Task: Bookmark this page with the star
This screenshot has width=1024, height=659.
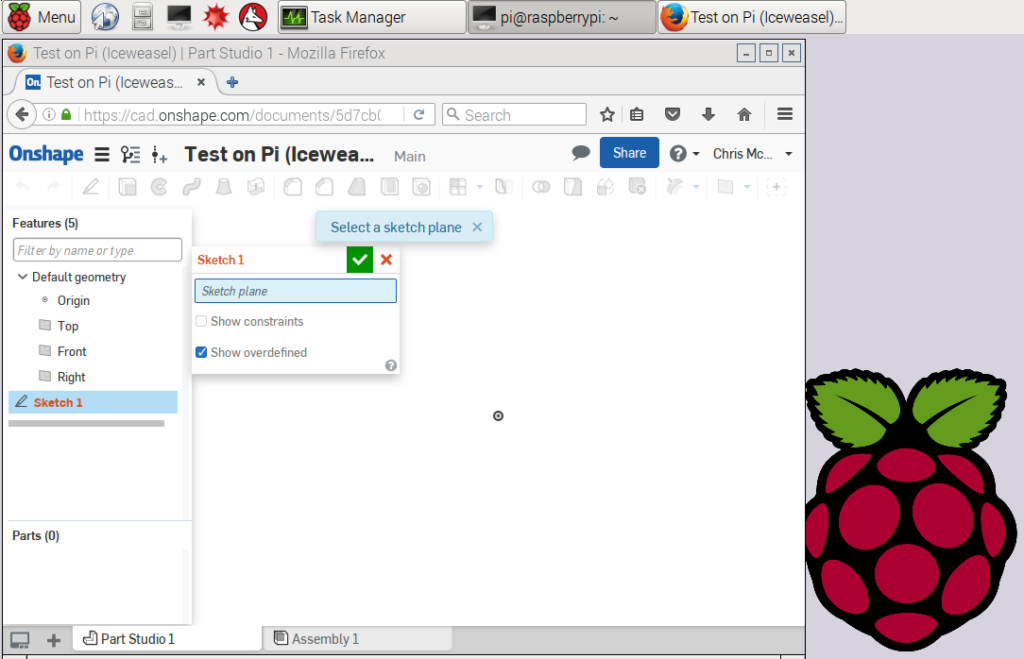Action: (x=607, y=115)
